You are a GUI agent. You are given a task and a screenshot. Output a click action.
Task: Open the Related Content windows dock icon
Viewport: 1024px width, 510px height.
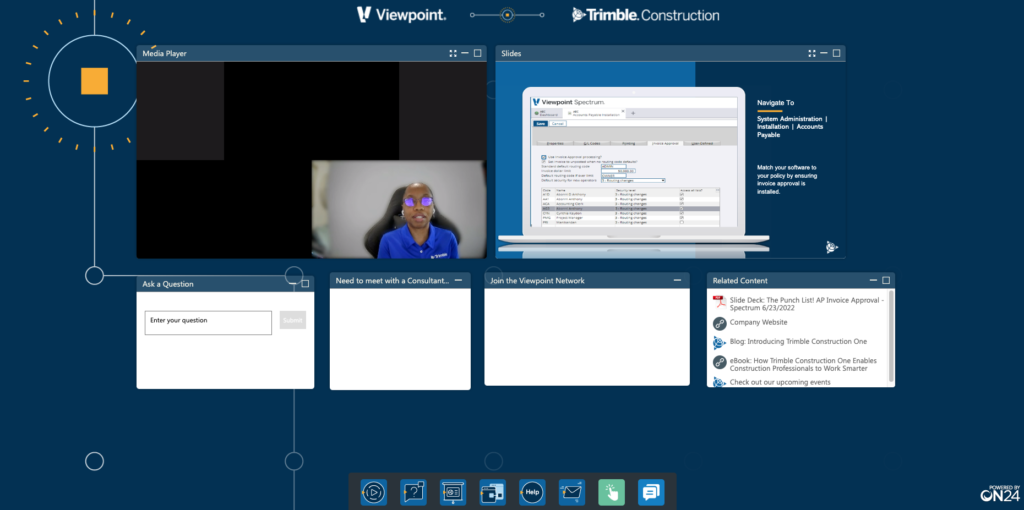(x=492, y=492)
